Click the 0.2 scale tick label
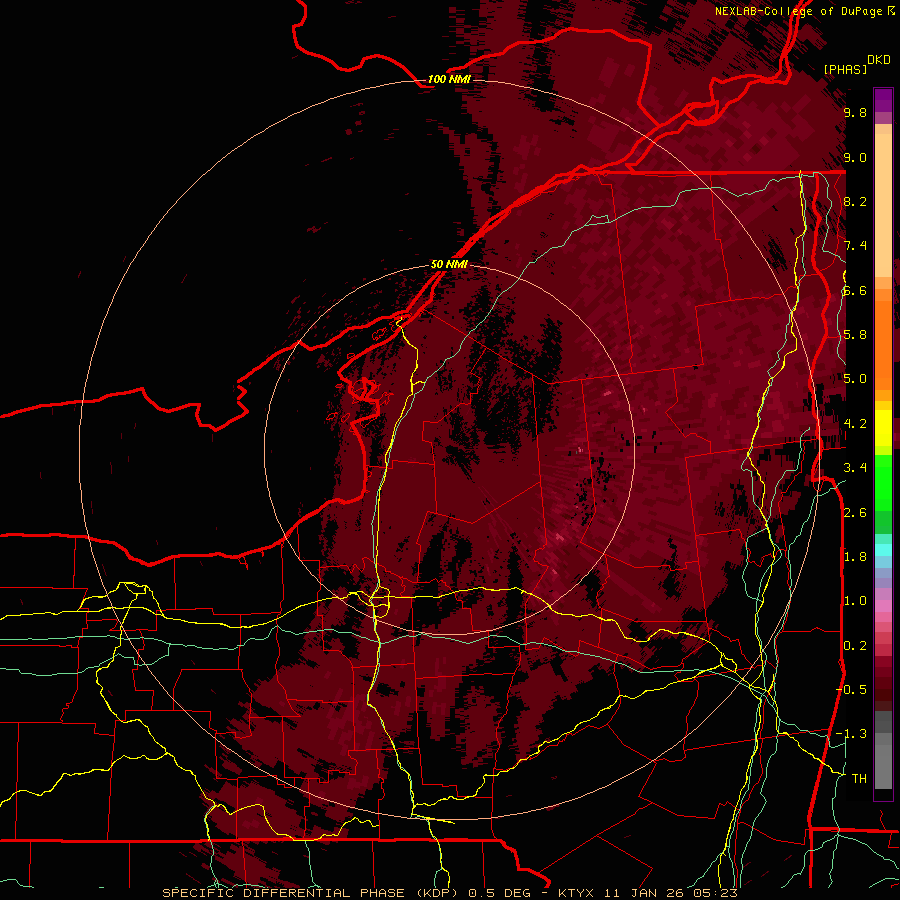900x900 pixels. (x=855, y=646)
